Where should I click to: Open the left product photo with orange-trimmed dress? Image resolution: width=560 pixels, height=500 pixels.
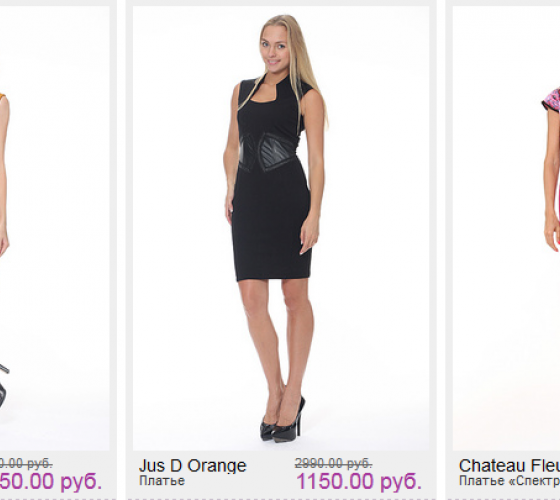55,228
